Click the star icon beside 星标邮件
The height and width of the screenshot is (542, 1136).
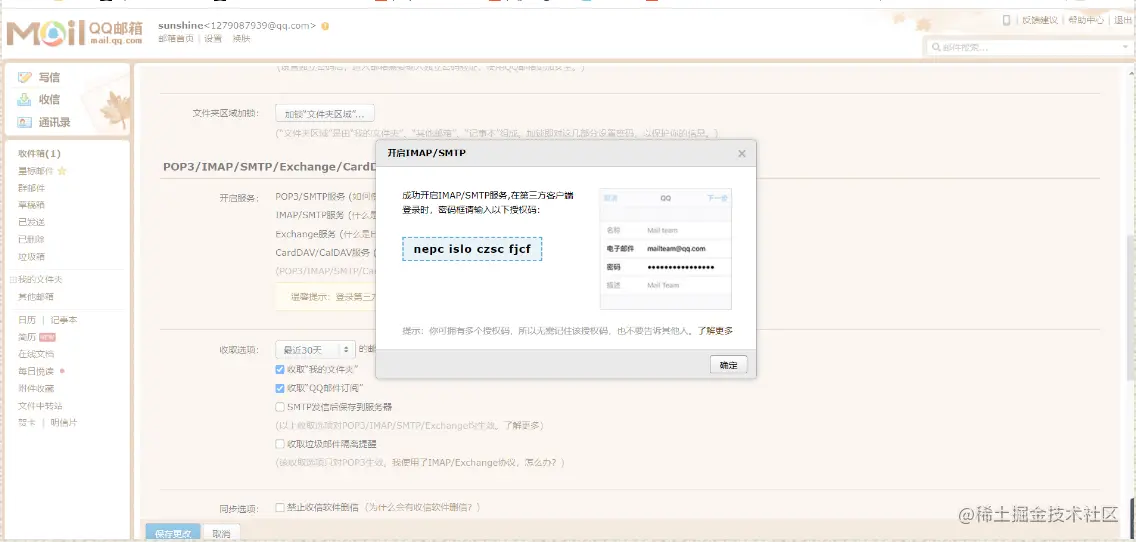(62, 171)
